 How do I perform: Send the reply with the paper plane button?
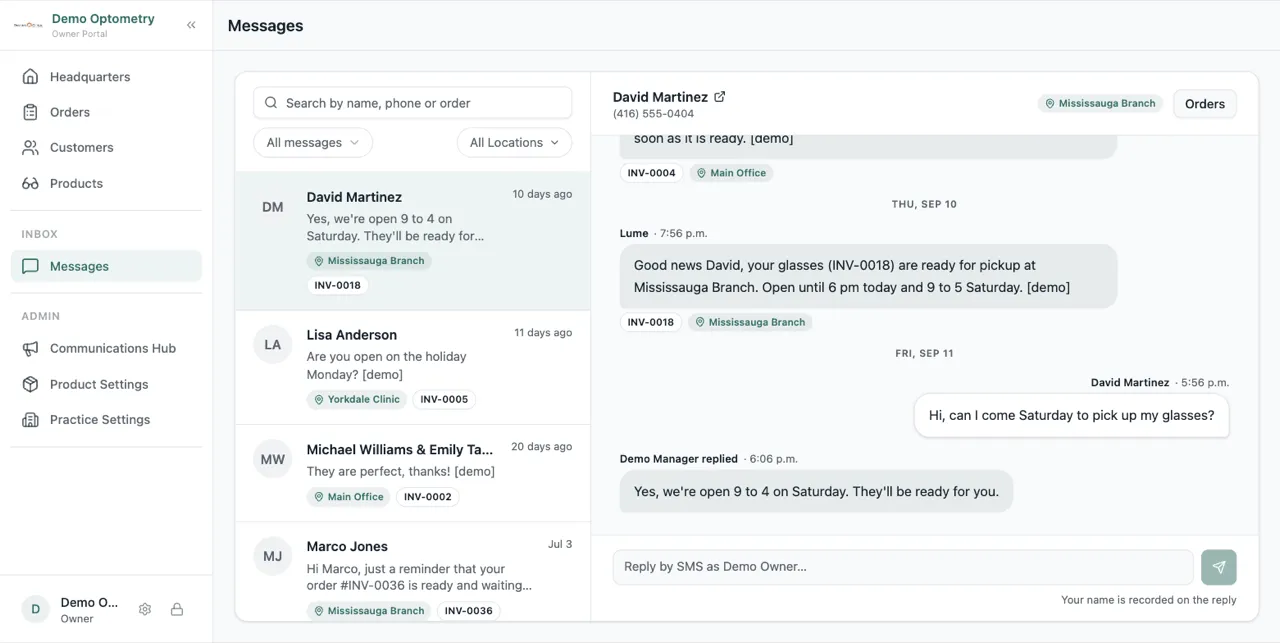tap(1219, 567)
